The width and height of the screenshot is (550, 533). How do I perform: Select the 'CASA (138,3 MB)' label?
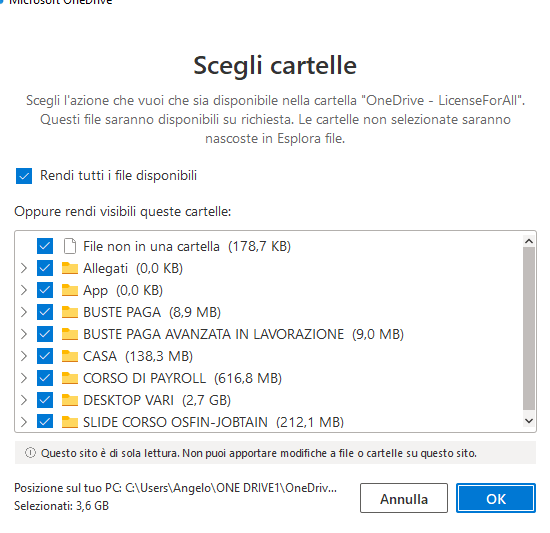coord(138,356)
